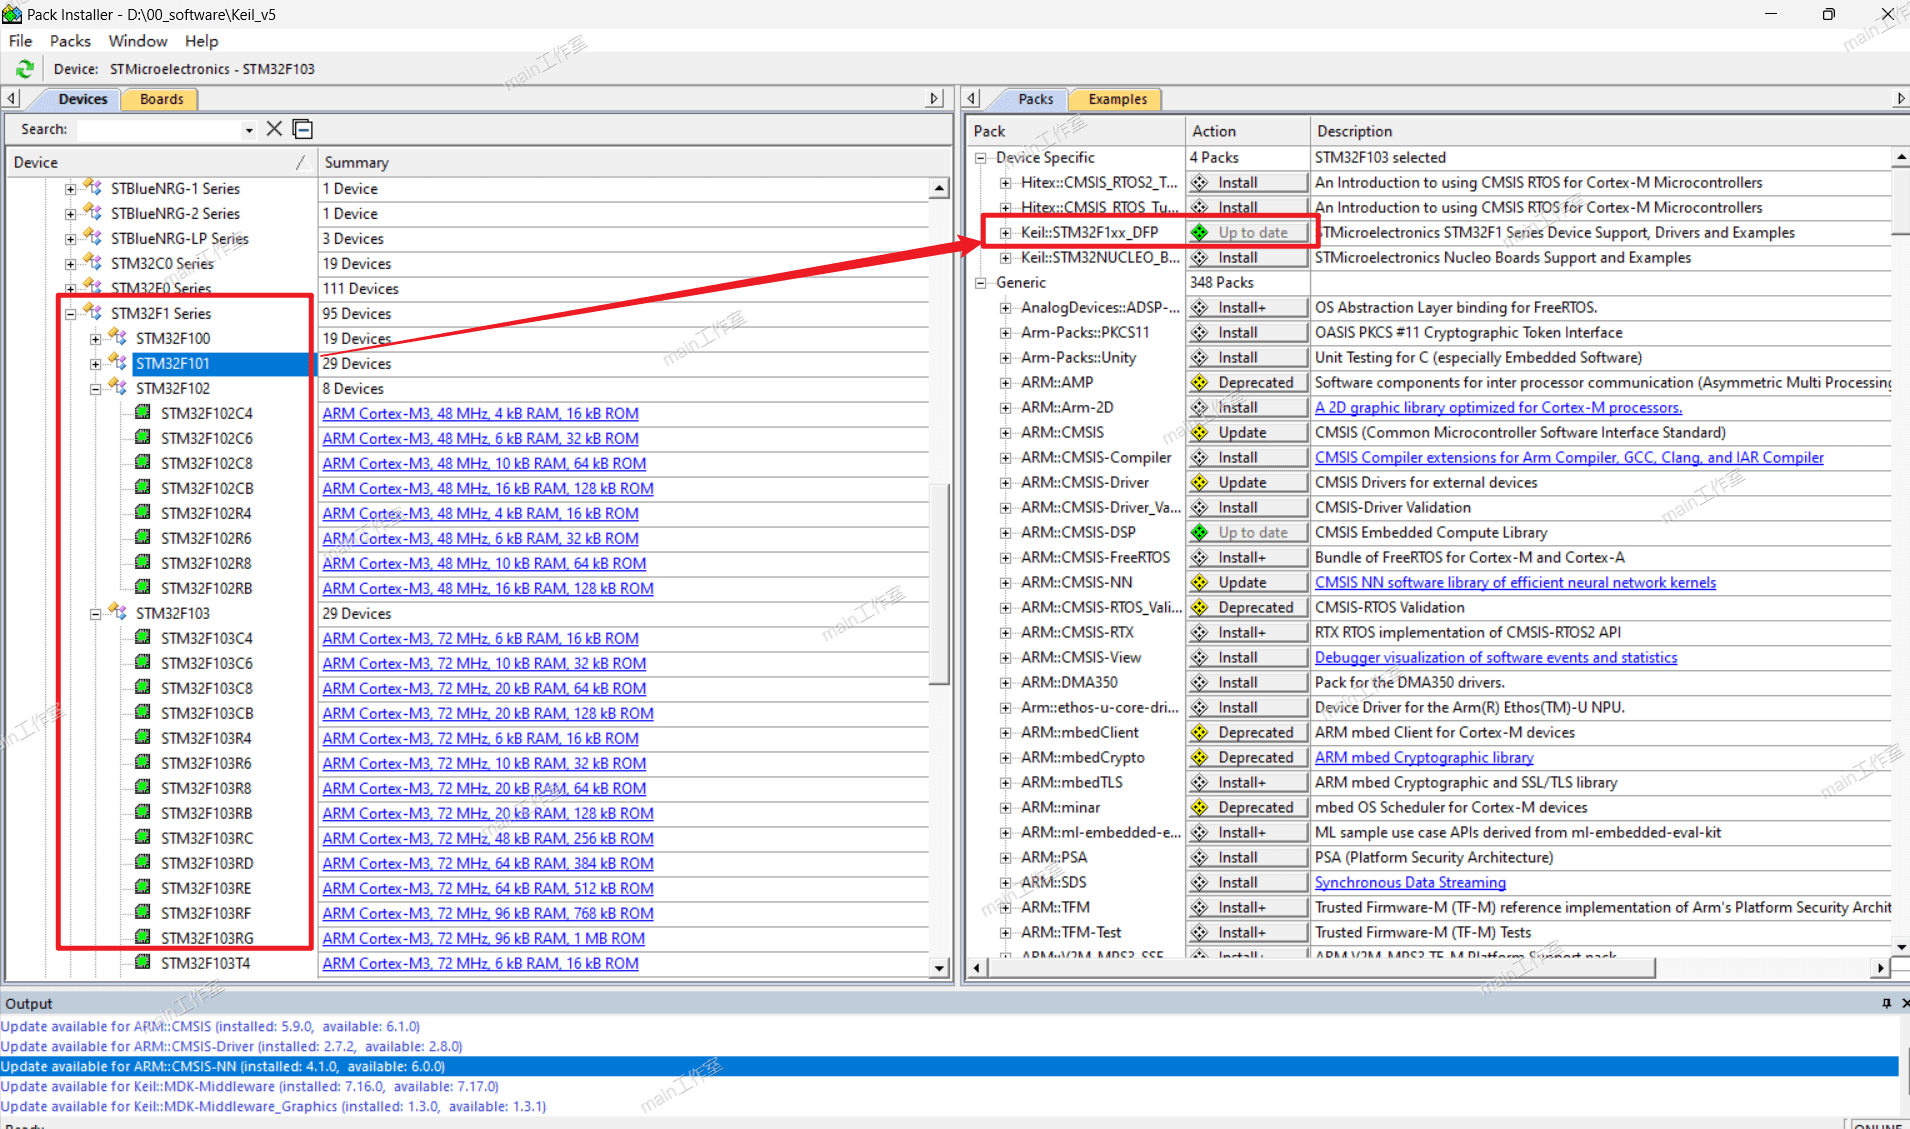Open the Help menu
This screenshot has width=1910, height=1129.
pyautogui.click(x=201, y=41)
